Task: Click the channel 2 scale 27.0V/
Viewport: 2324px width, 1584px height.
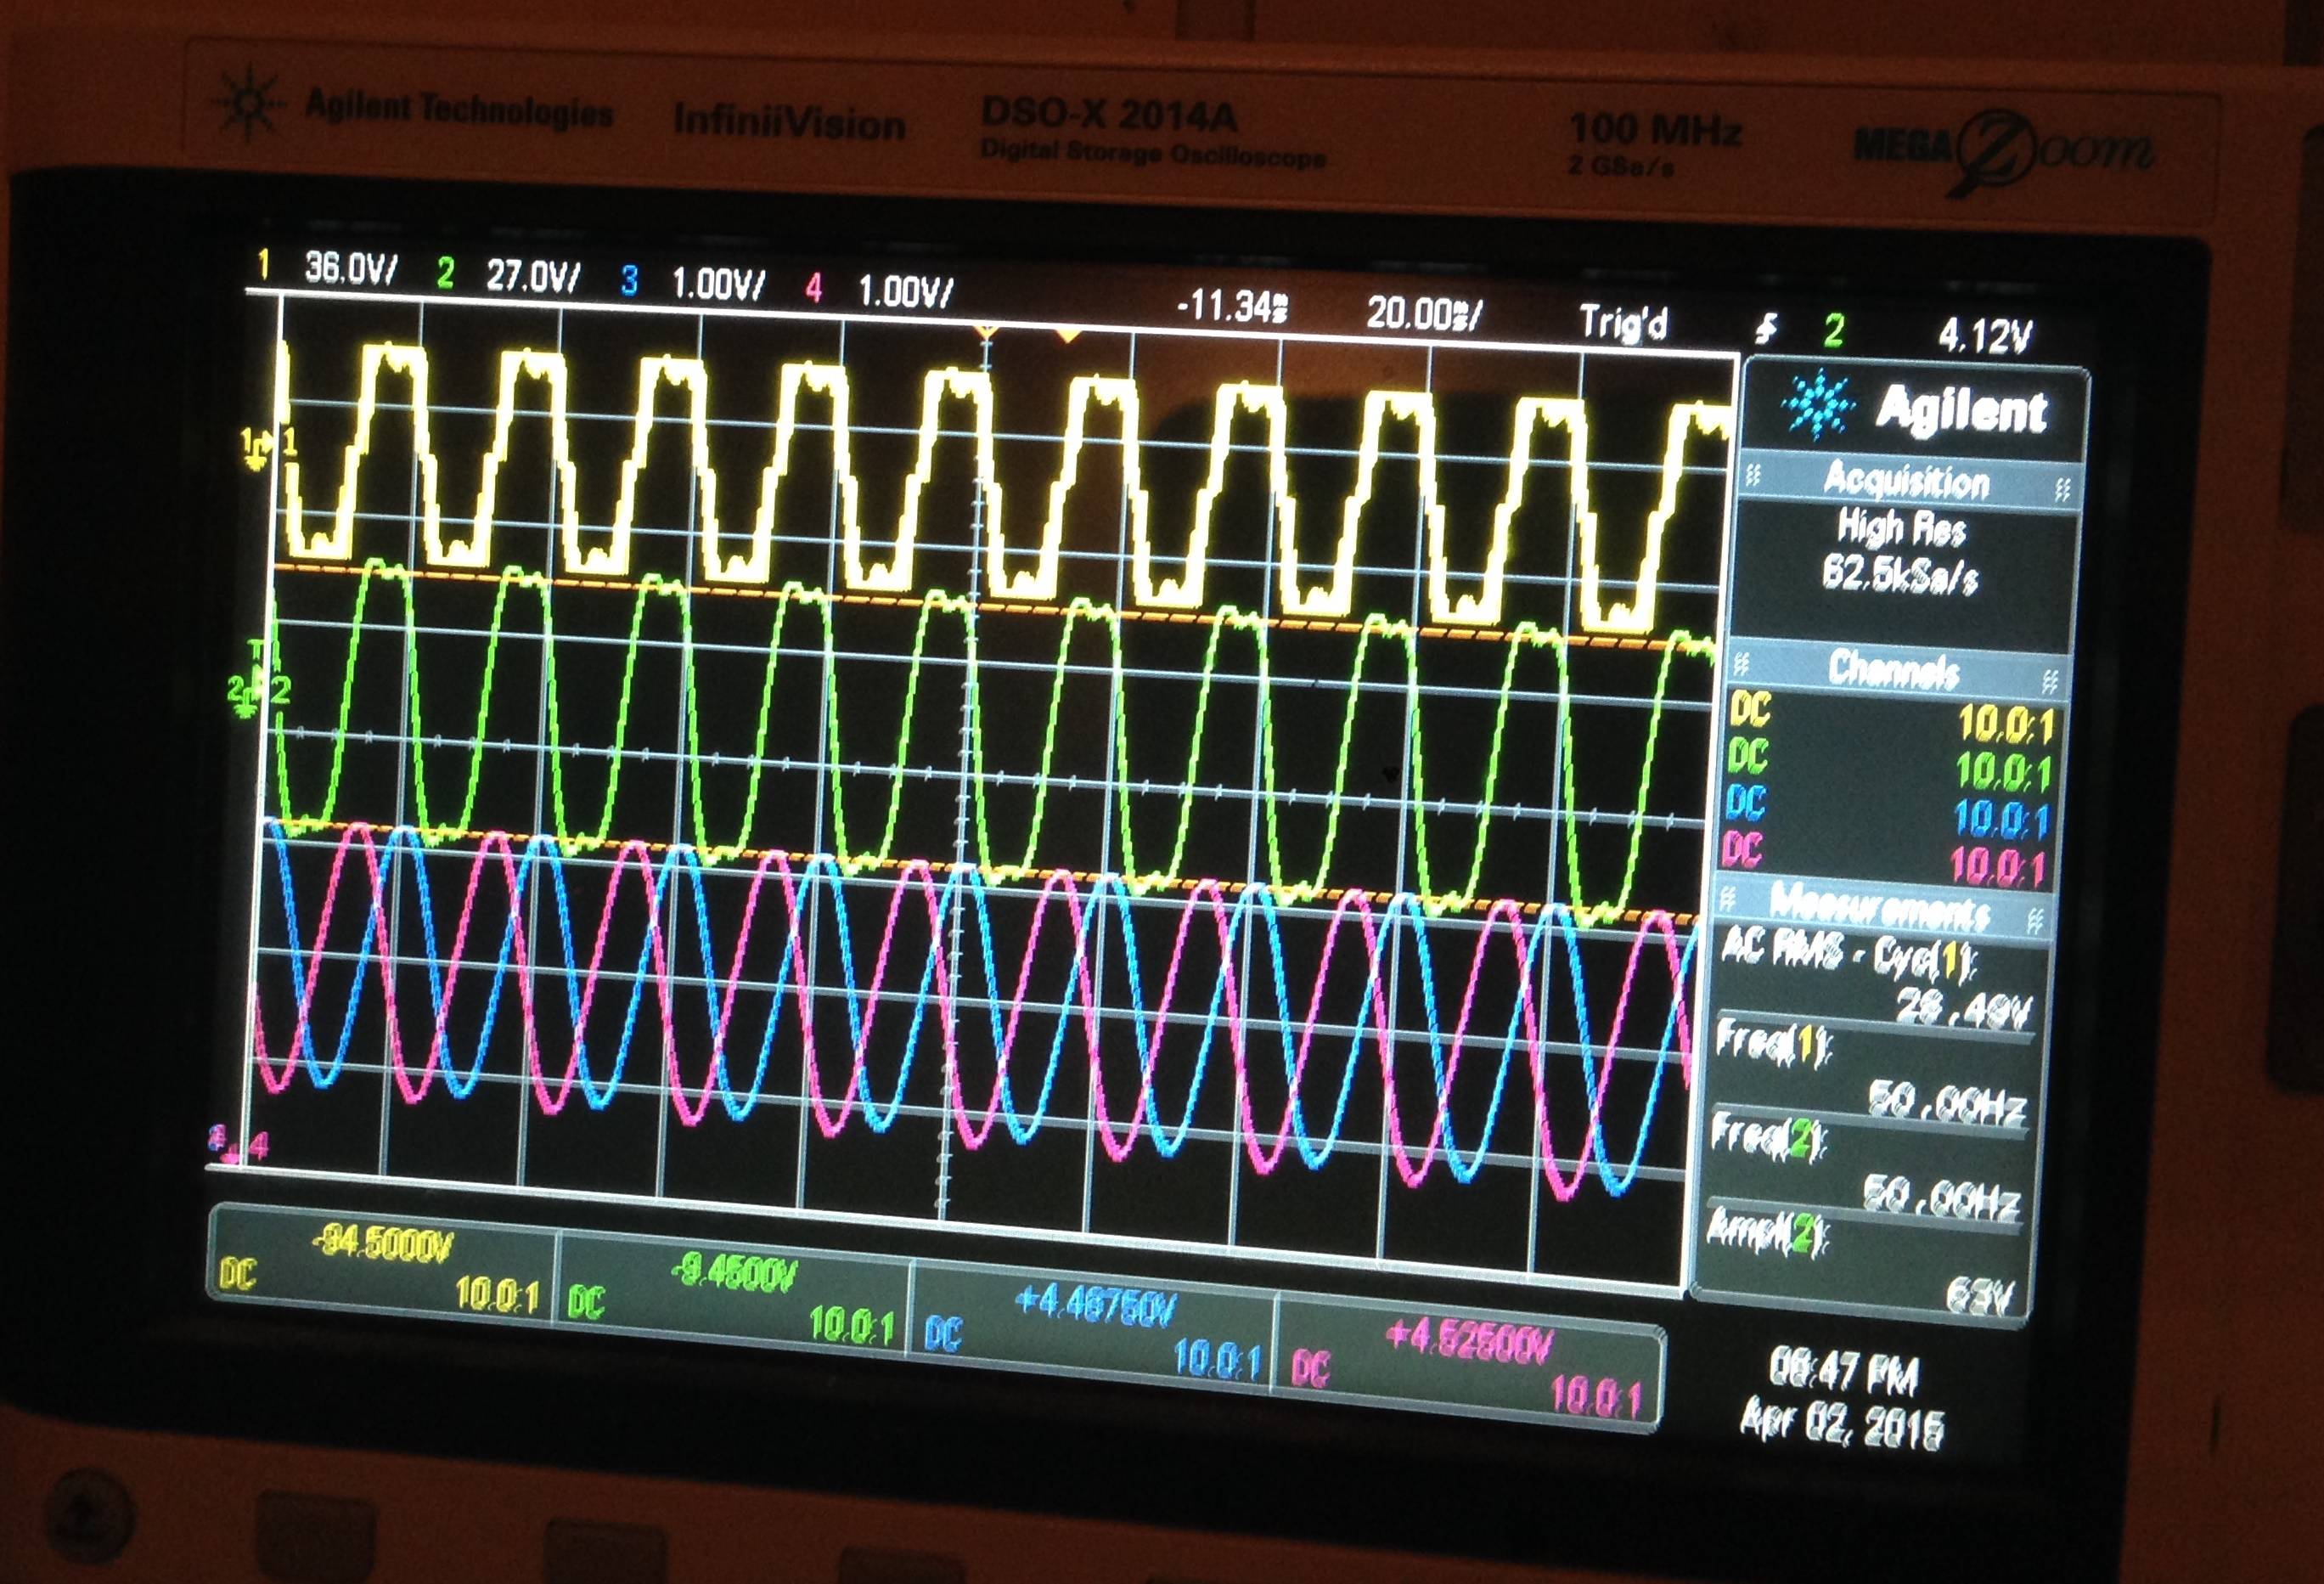Action: click(533, 275)
